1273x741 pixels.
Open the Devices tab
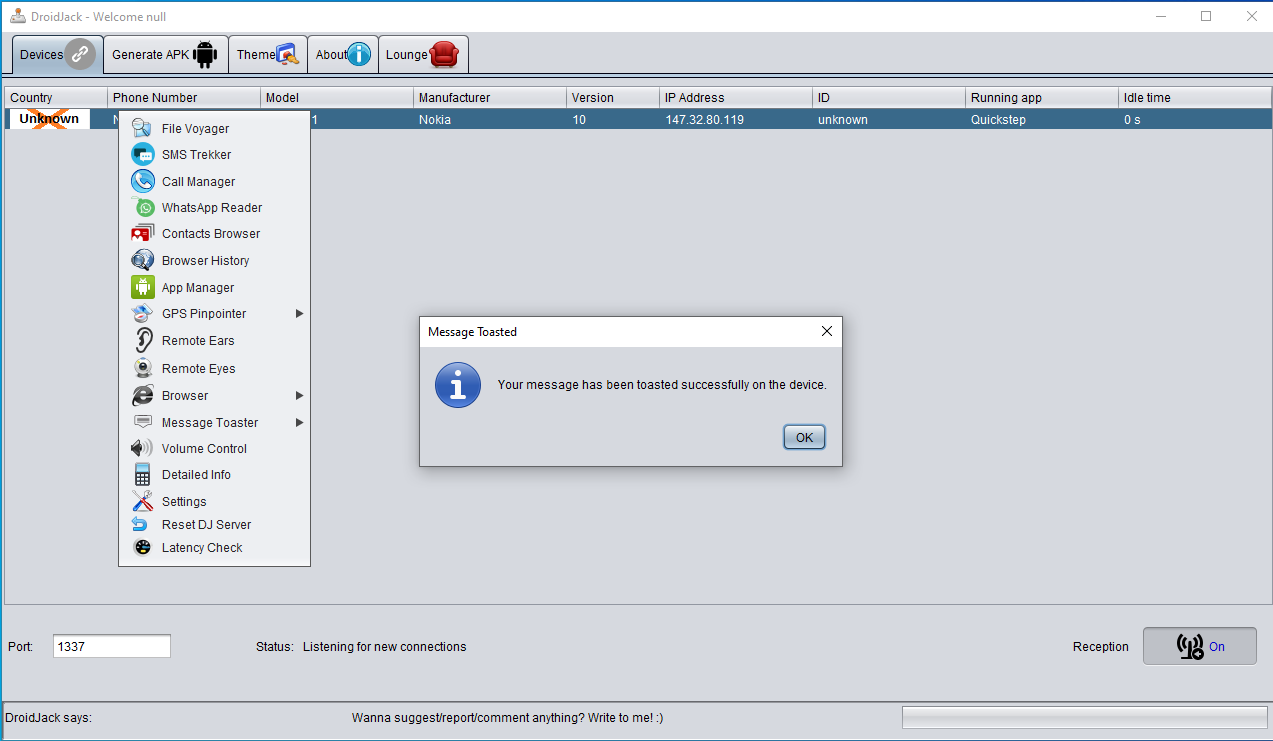[x=58, y=54]
